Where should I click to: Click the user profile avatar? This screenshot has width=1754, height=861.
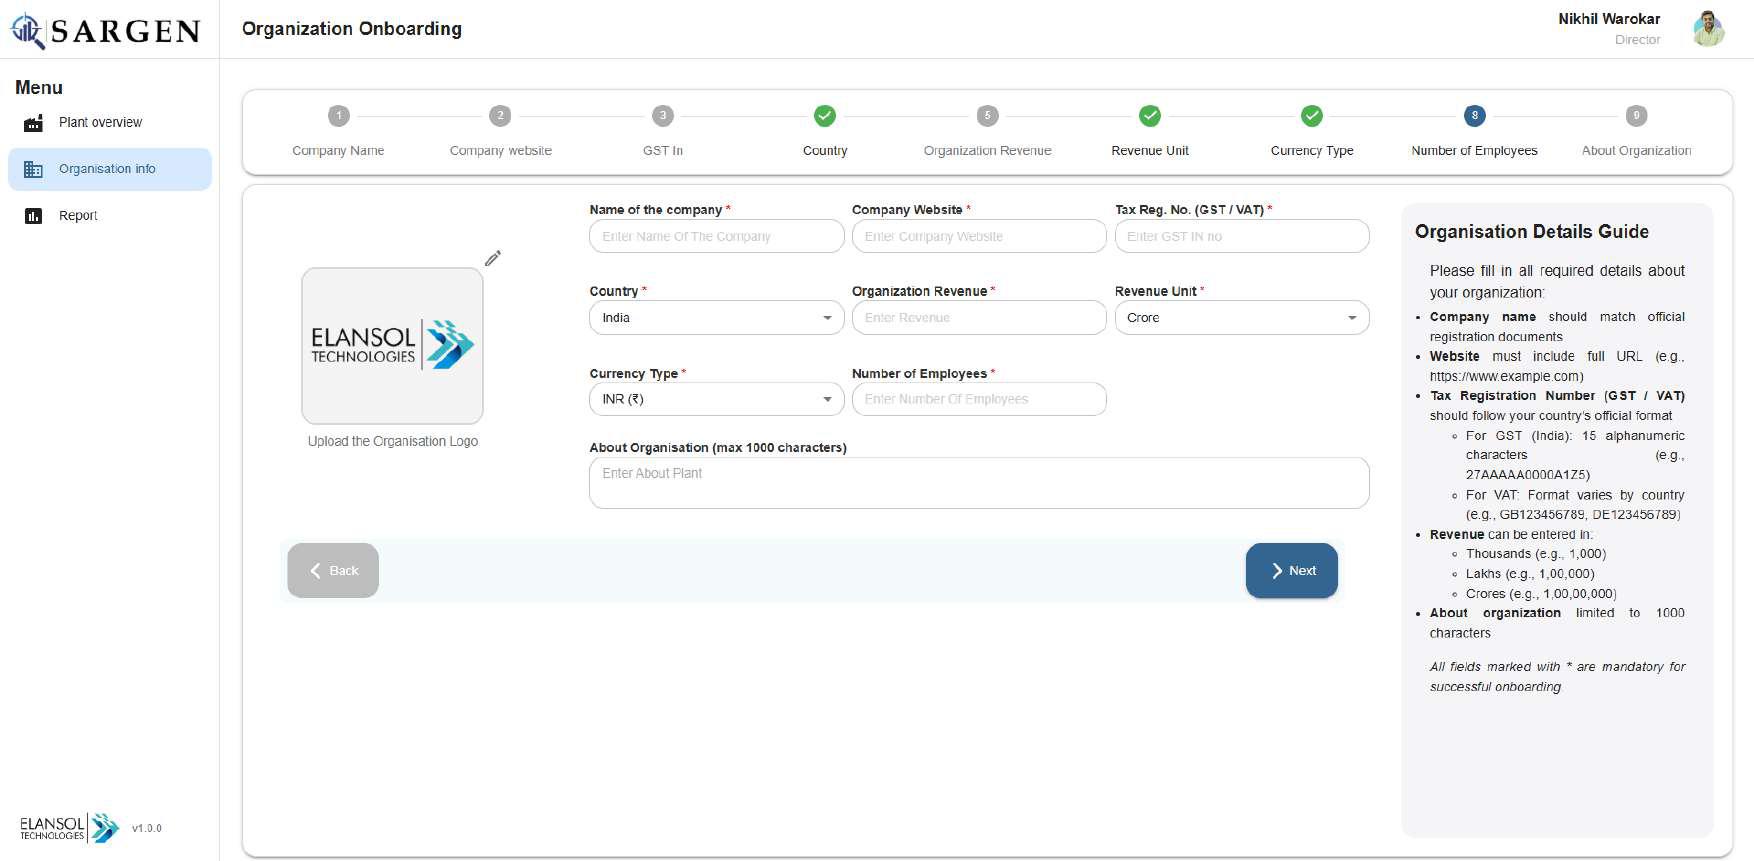[x=1708, y=29]
